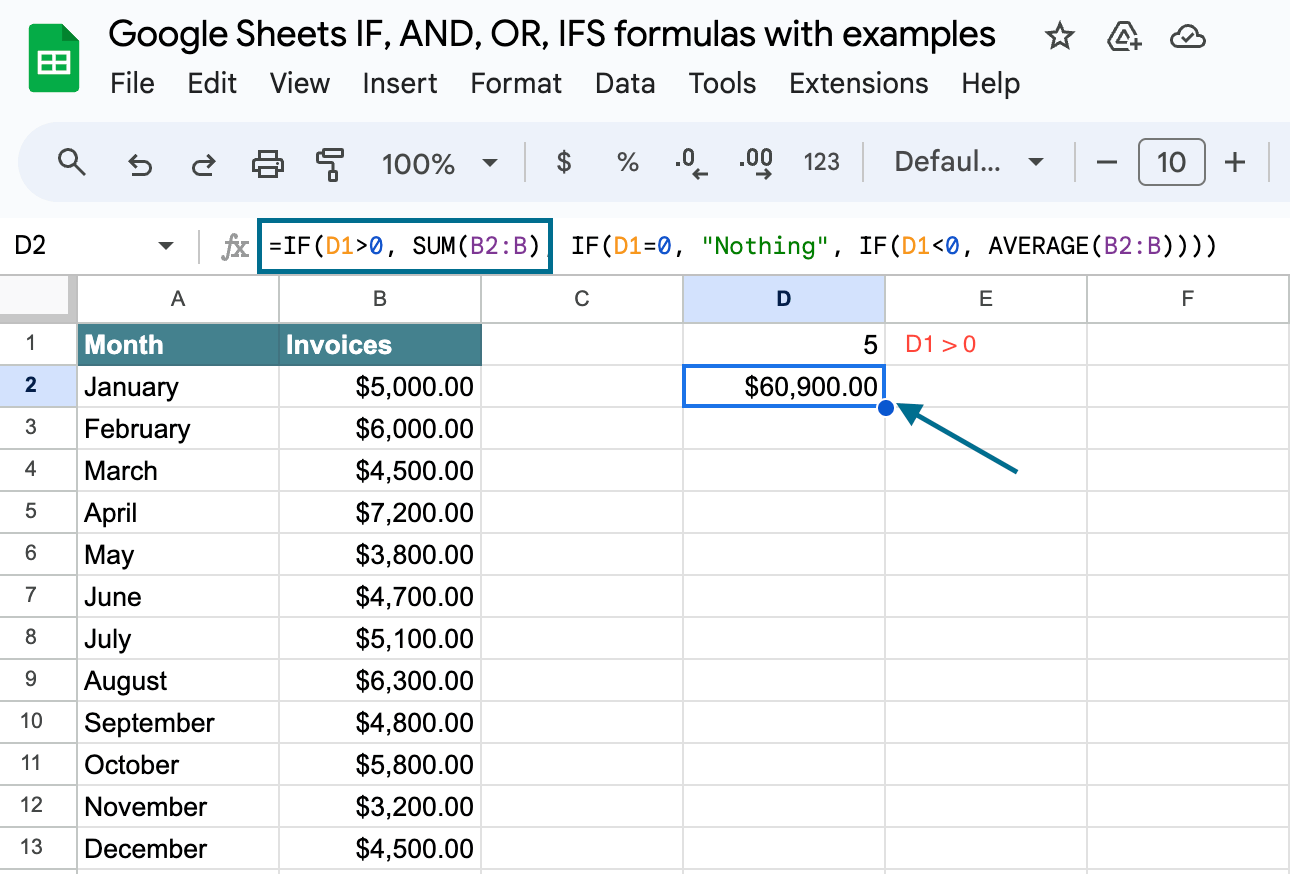Open the Edit menu

[x=212, y=83]
